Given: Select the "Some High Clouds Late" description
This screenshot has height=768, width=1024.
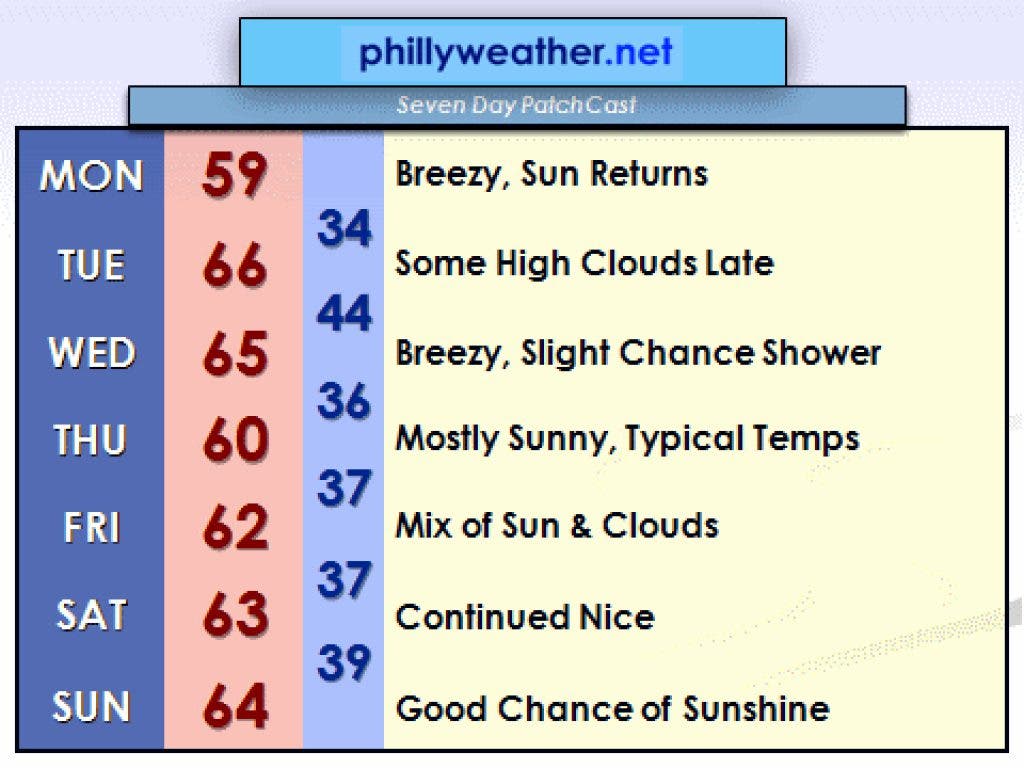Looking at the screenshot, I should [x=584, y=263].
